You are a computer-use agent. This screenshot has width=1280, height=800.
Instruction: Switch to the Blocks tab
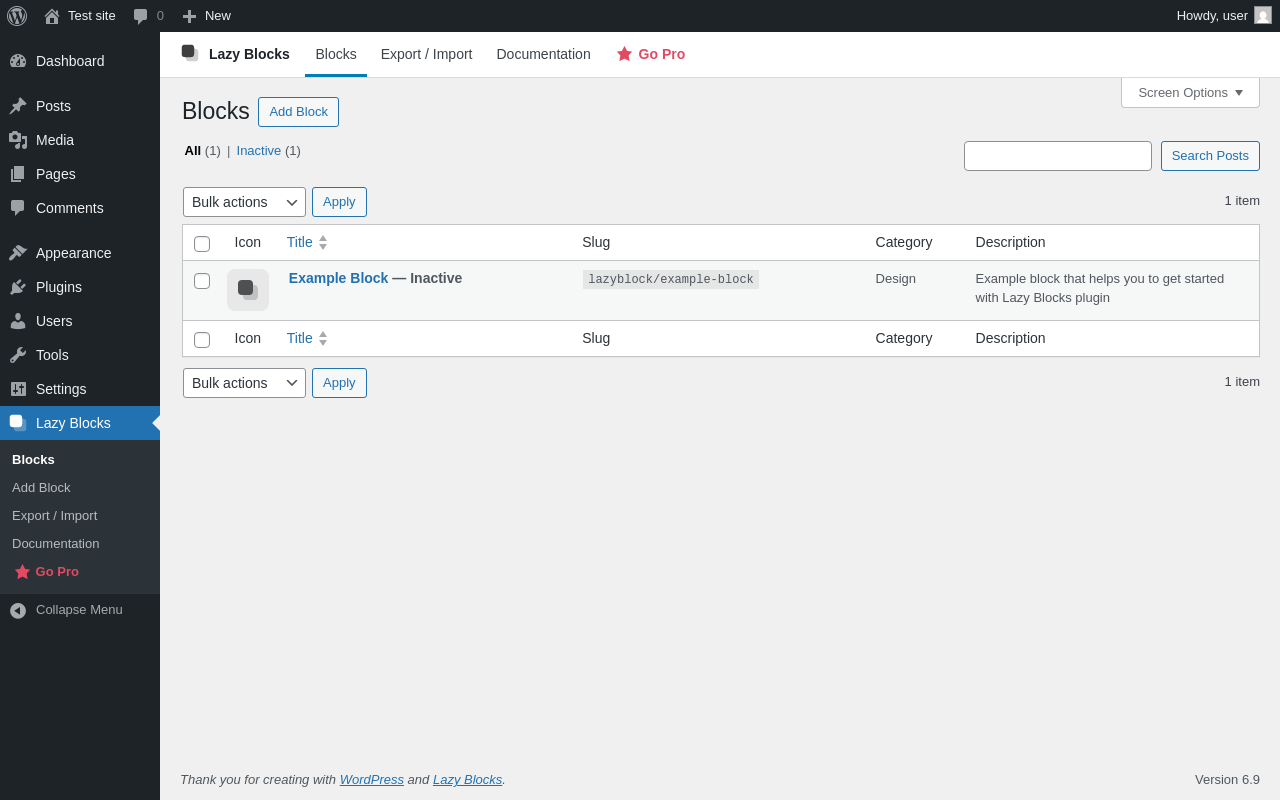336,54
